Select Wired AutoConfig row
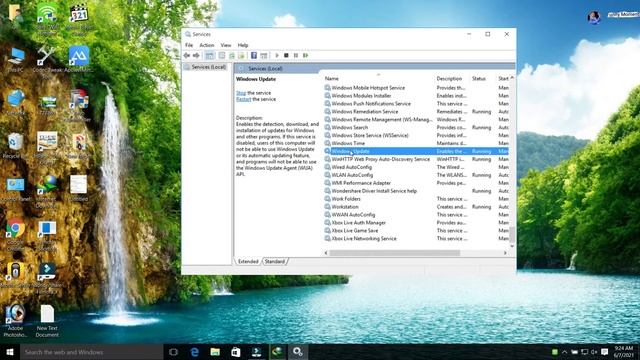Image resolution: width=640 pixels, height=360 pixels. [x=416, y=167]
